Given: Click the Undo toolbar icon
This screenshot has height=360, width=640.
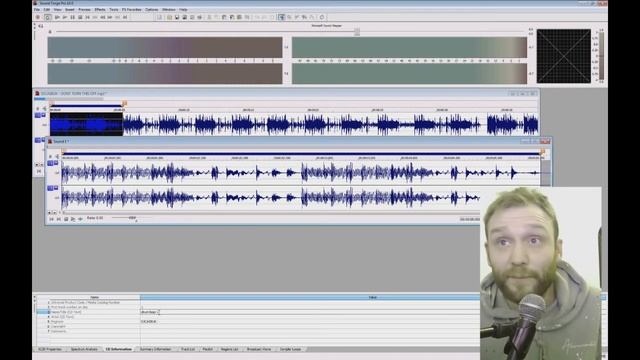Looking at the screenshot, I should (257, 17).
